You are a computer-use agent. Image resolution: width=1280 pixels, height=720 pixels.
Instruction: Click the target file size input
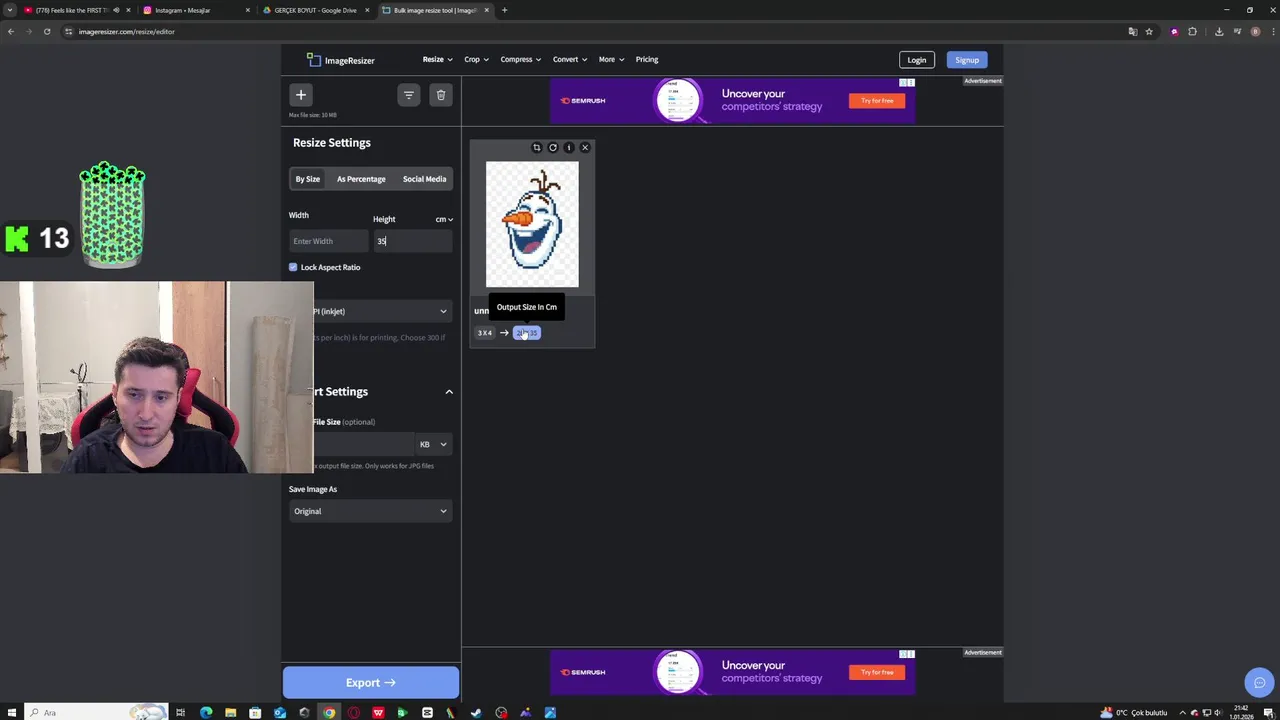pyautogui.click(x=364, y=444)
